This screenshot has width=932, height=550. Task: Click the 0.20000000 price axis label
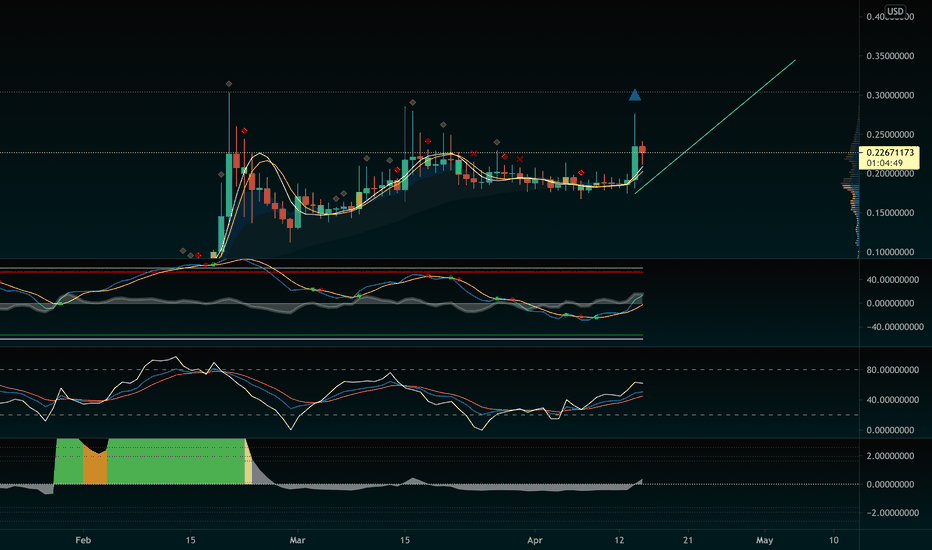tap(890, 174)
